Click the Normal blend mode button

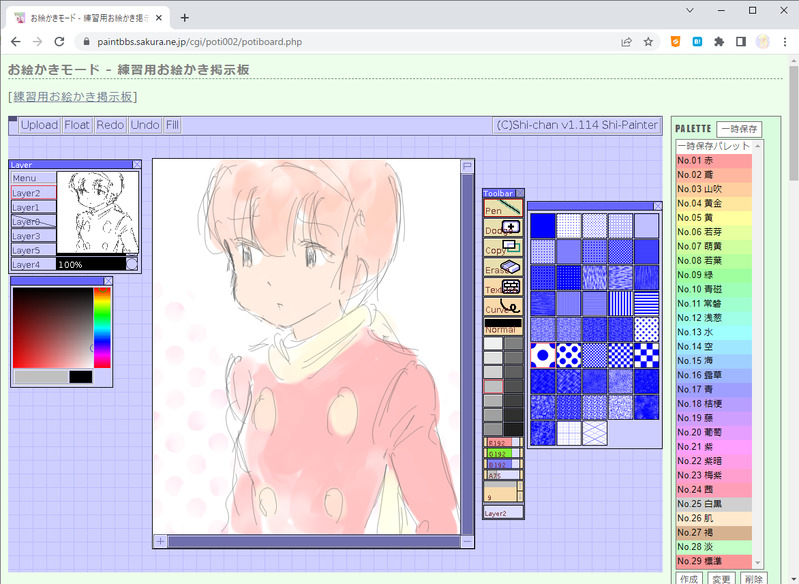(x=503, y=327)
